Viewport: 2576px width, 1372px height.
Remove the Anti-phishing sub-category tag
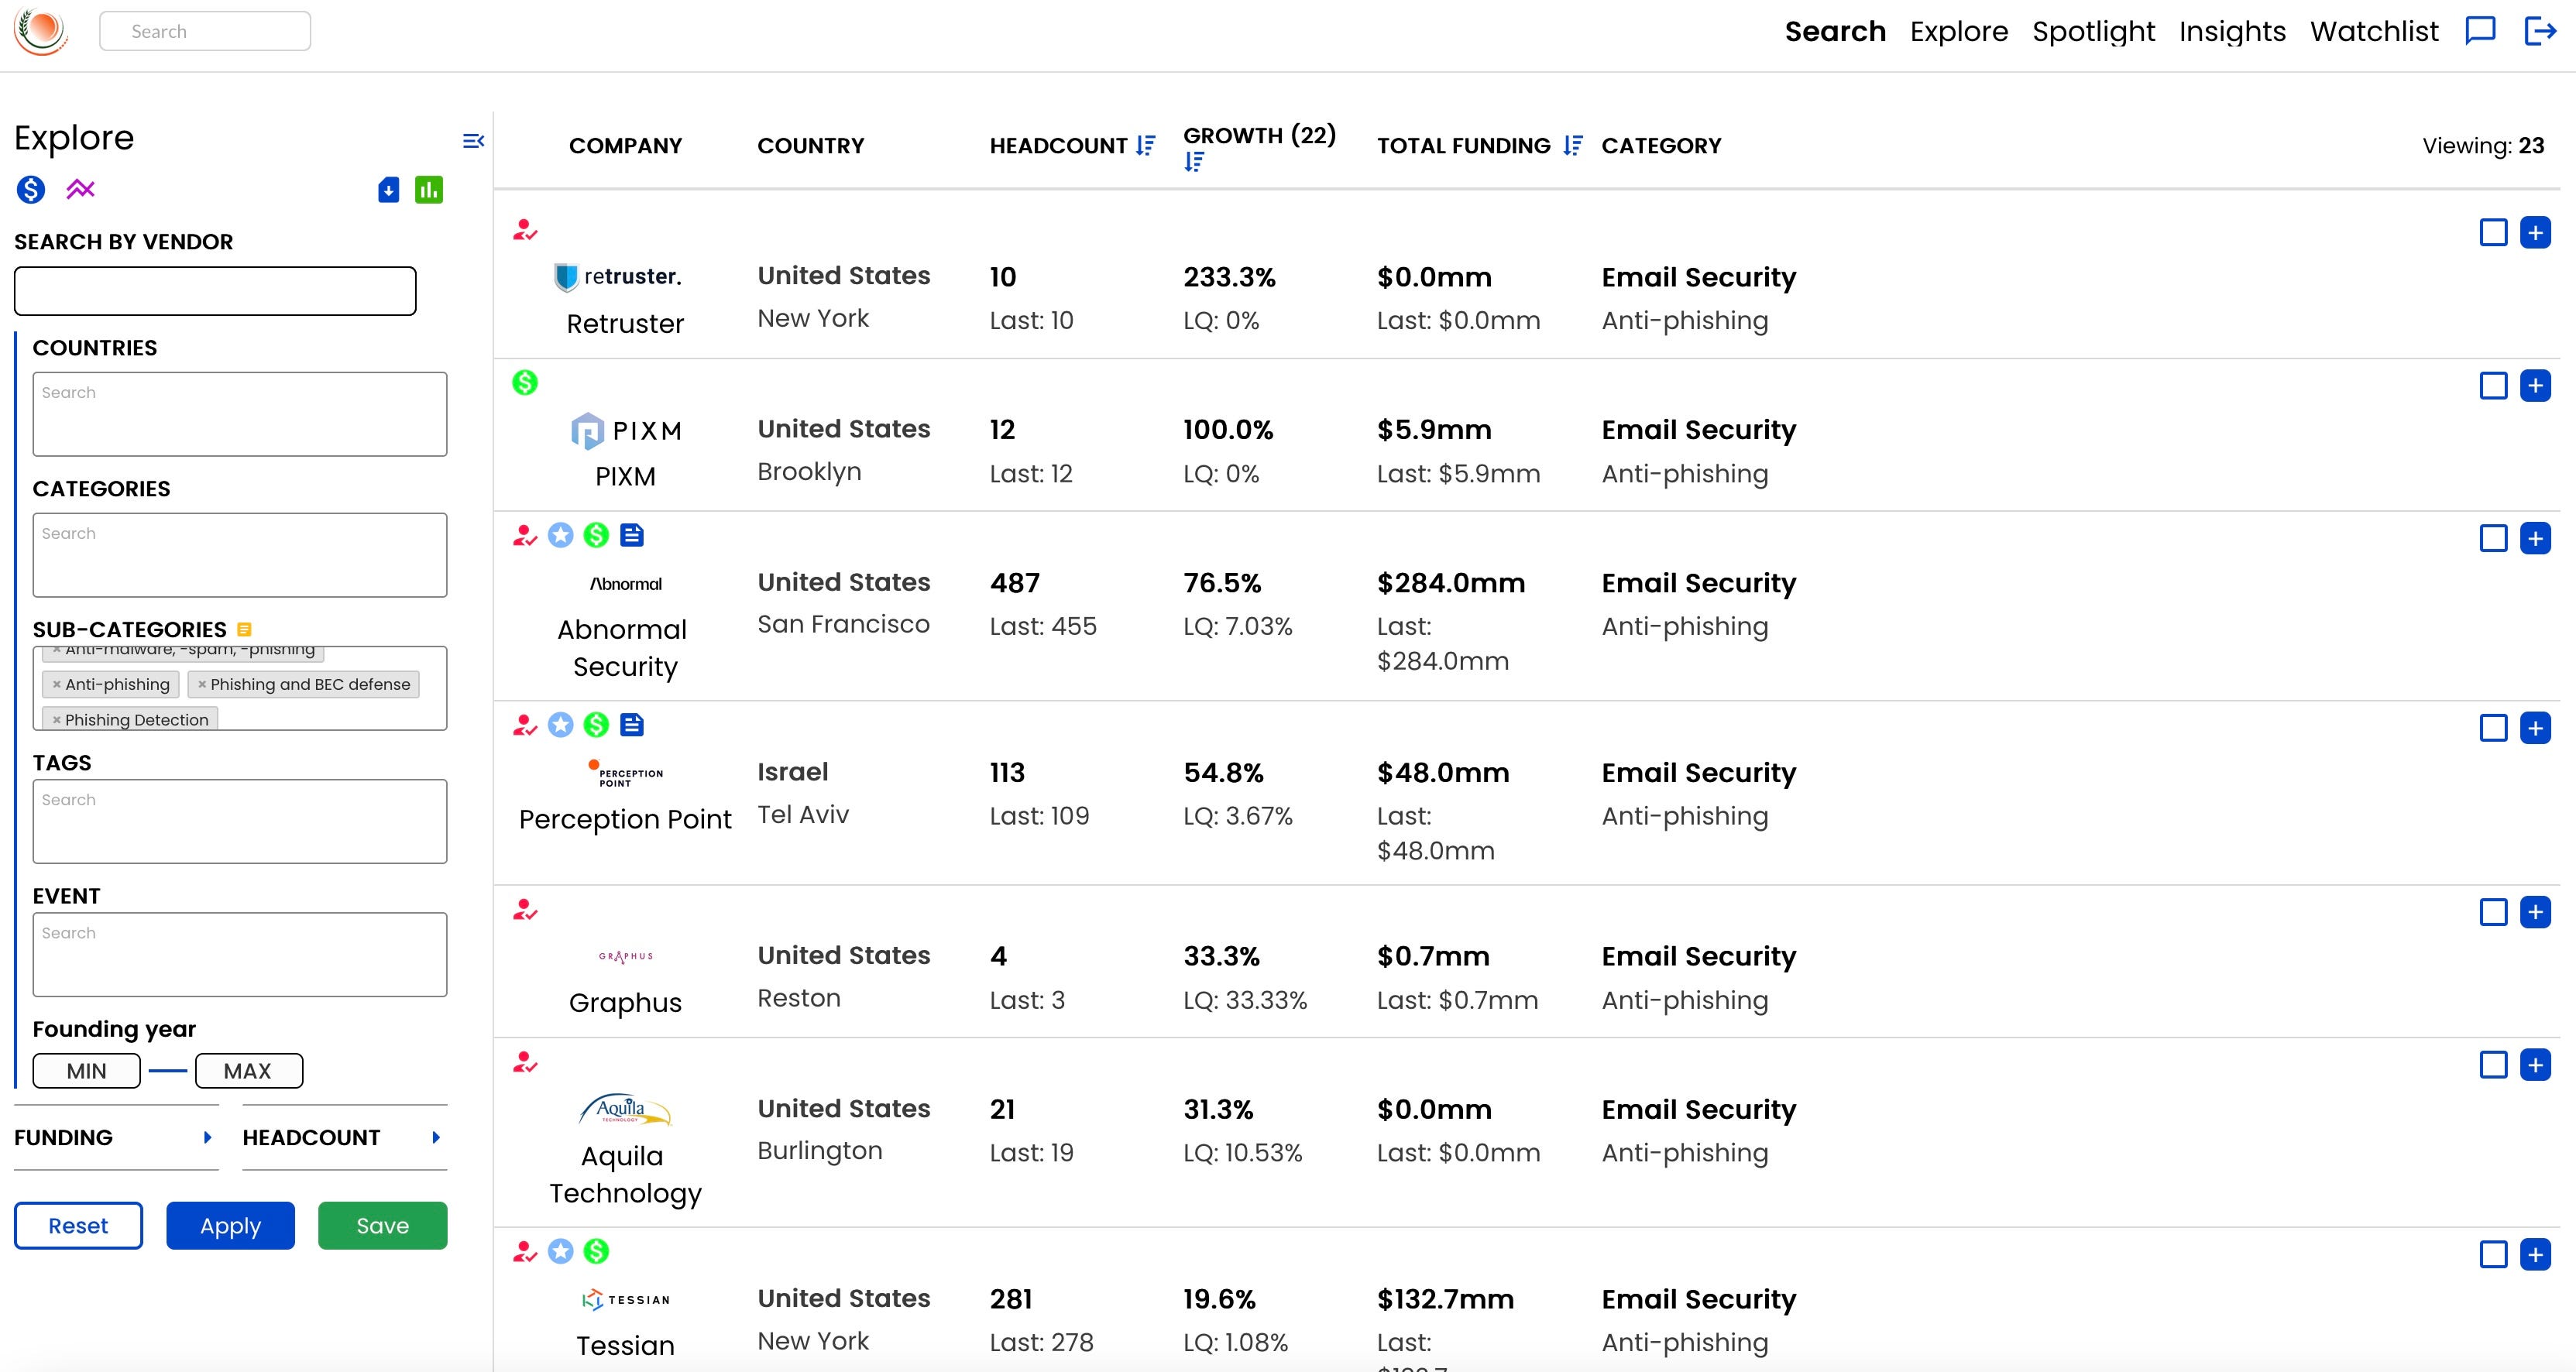coord(57,684)
